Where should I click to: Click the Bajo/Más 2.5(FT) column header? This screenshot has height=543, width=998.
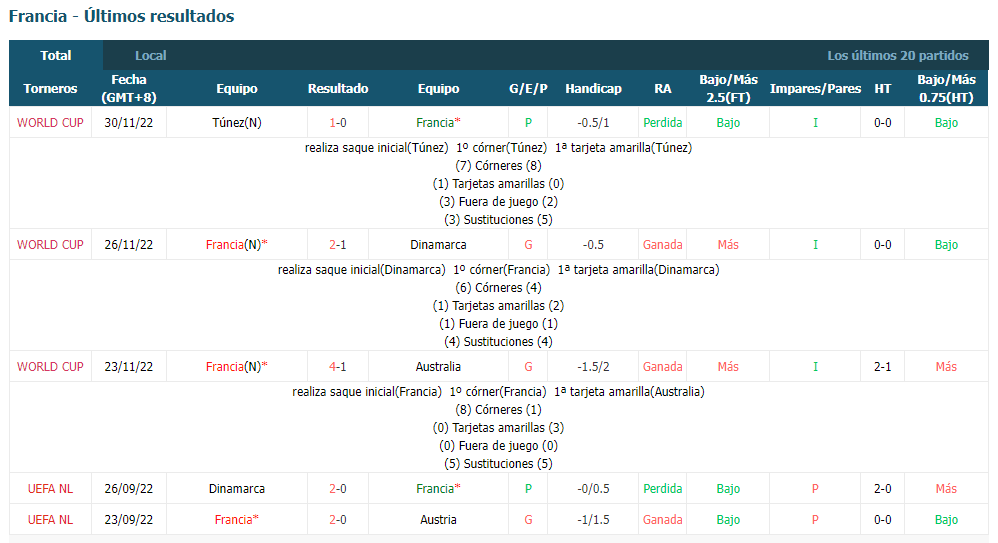(x=728, y=88)
